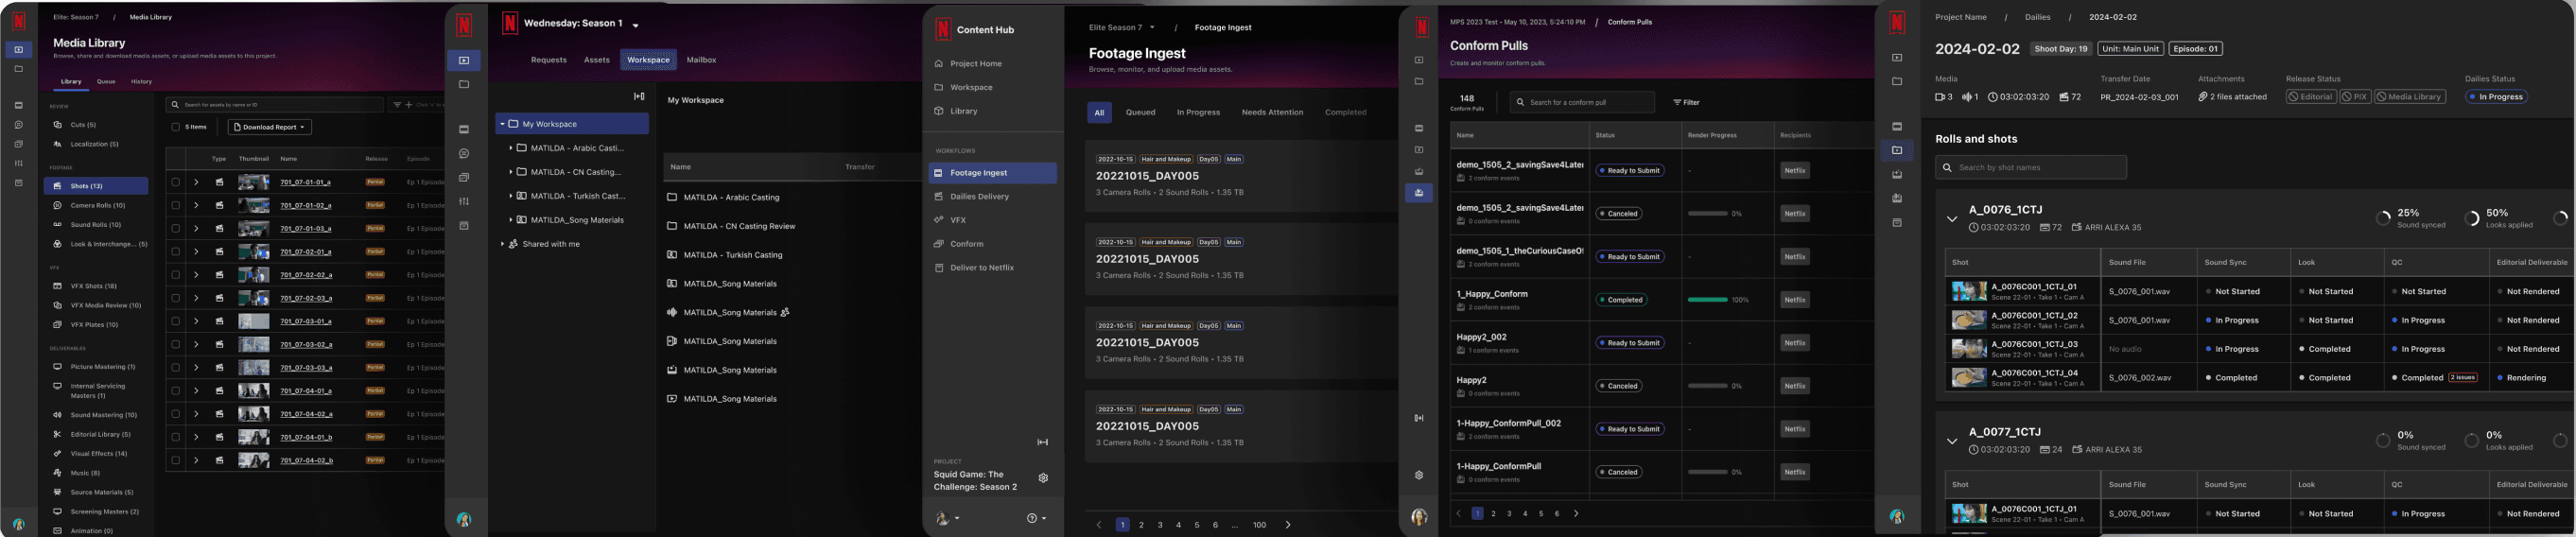Click the Shared with me people icon
This screenshot has width=2576, height=537.
coord(513,244)
